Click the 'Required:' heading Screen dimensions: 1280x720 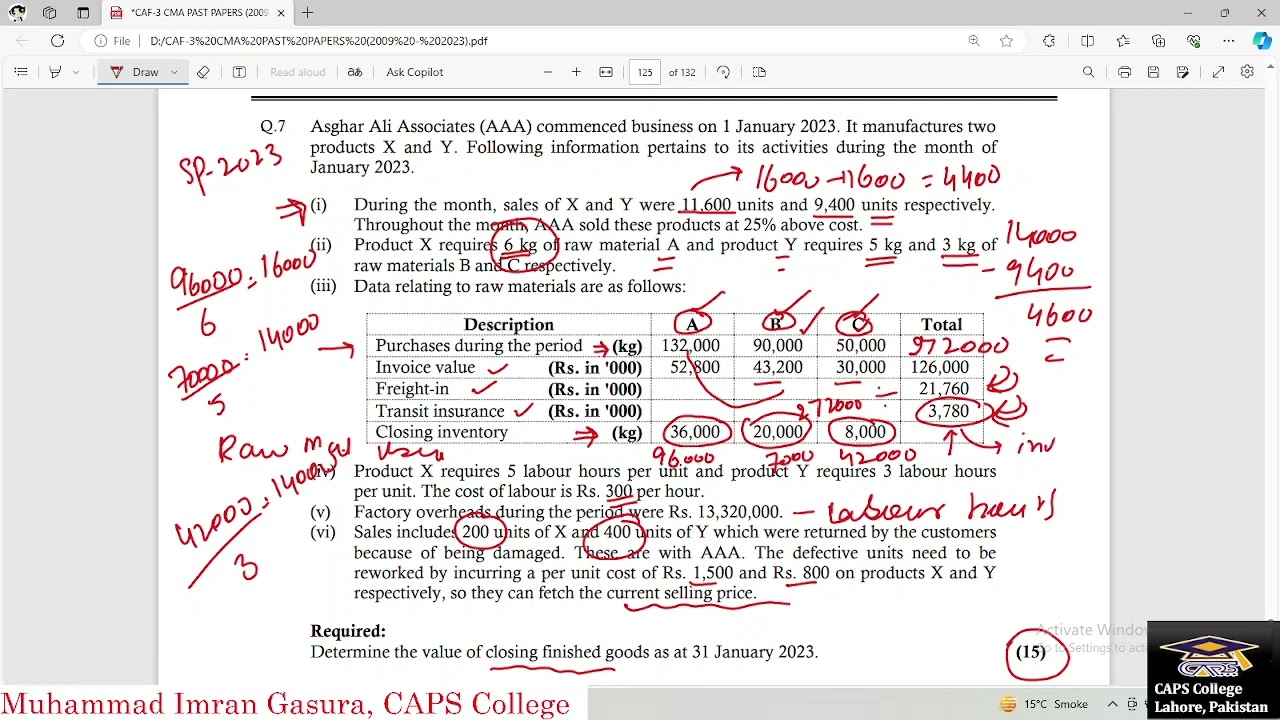[348, 631]
